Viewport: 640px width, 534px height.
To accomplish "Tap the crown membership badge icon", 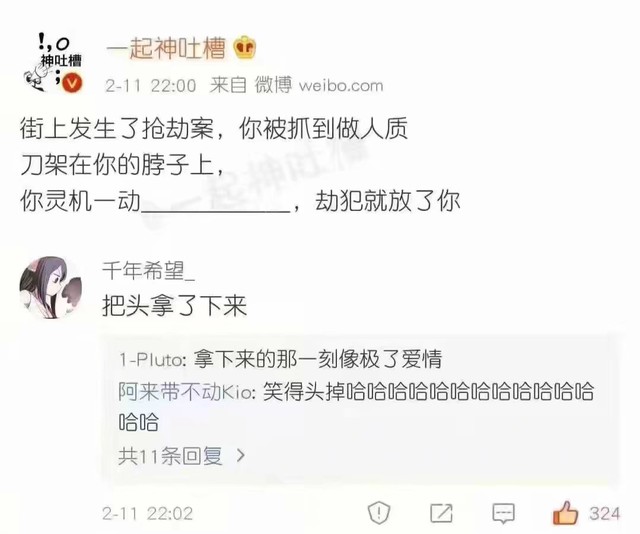I will (244, 47).
